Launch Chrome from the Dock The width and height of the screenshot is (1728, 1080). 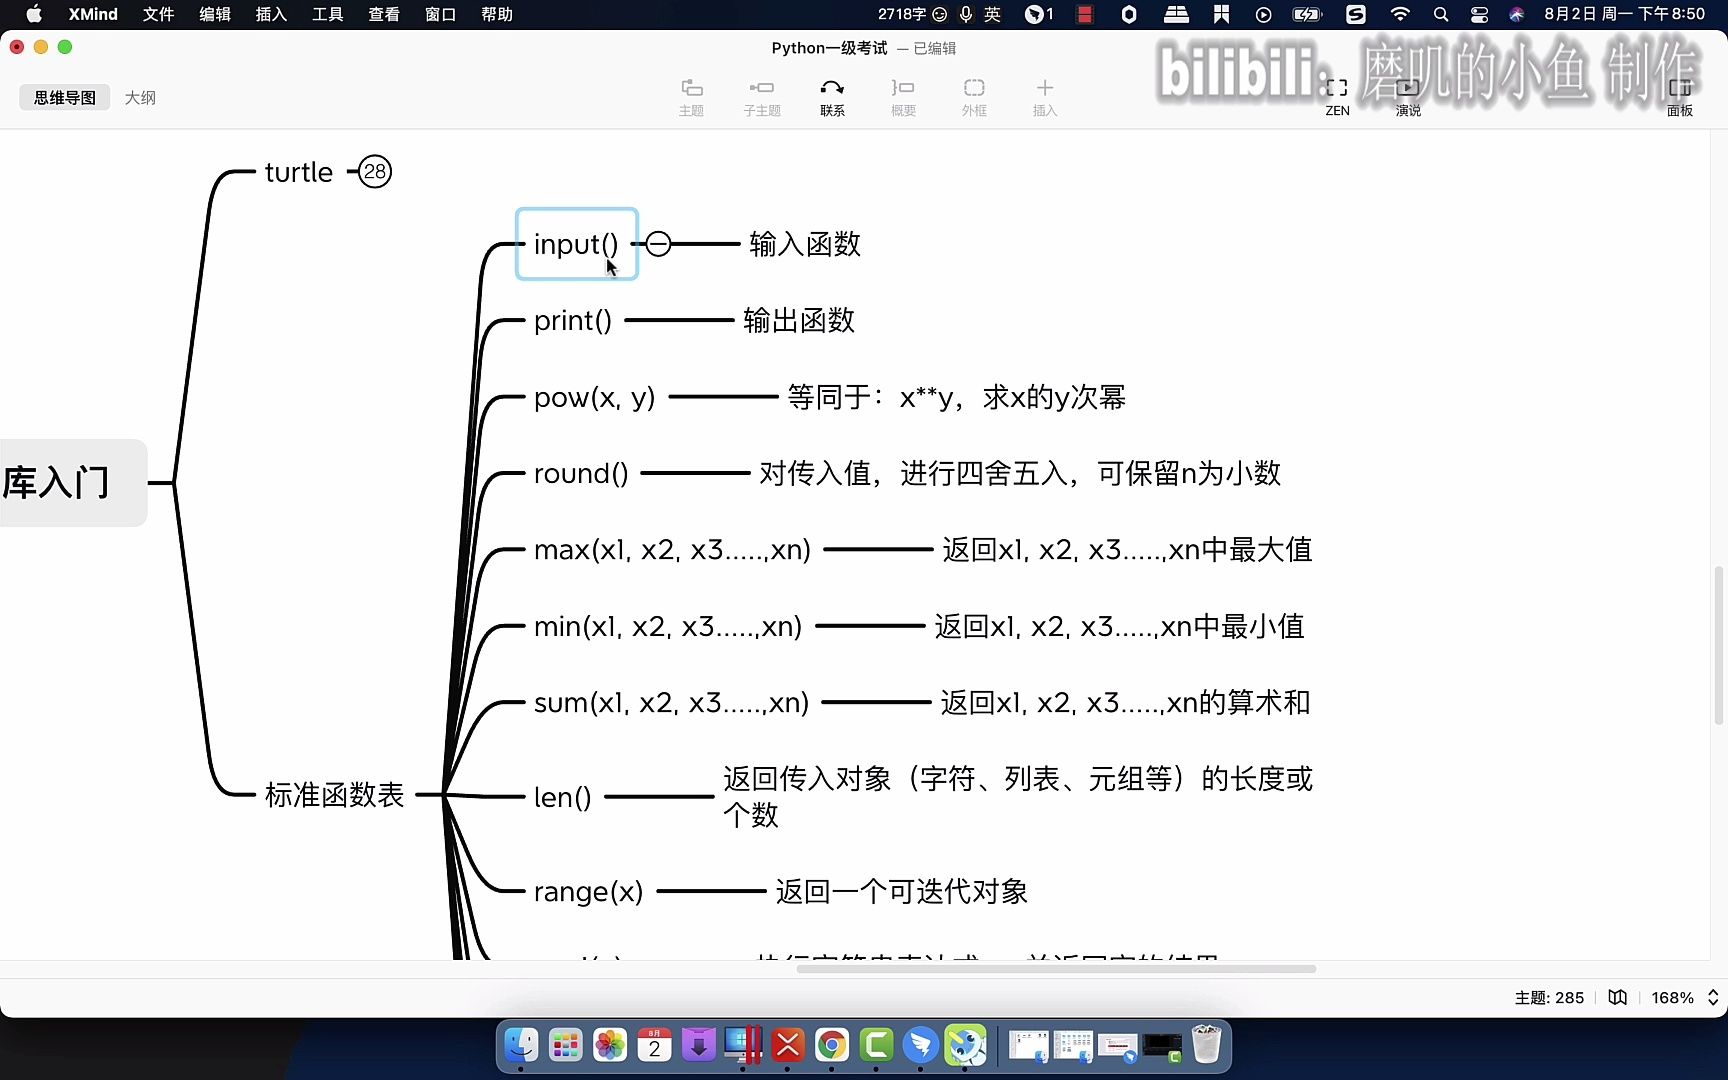[831, 1044]
